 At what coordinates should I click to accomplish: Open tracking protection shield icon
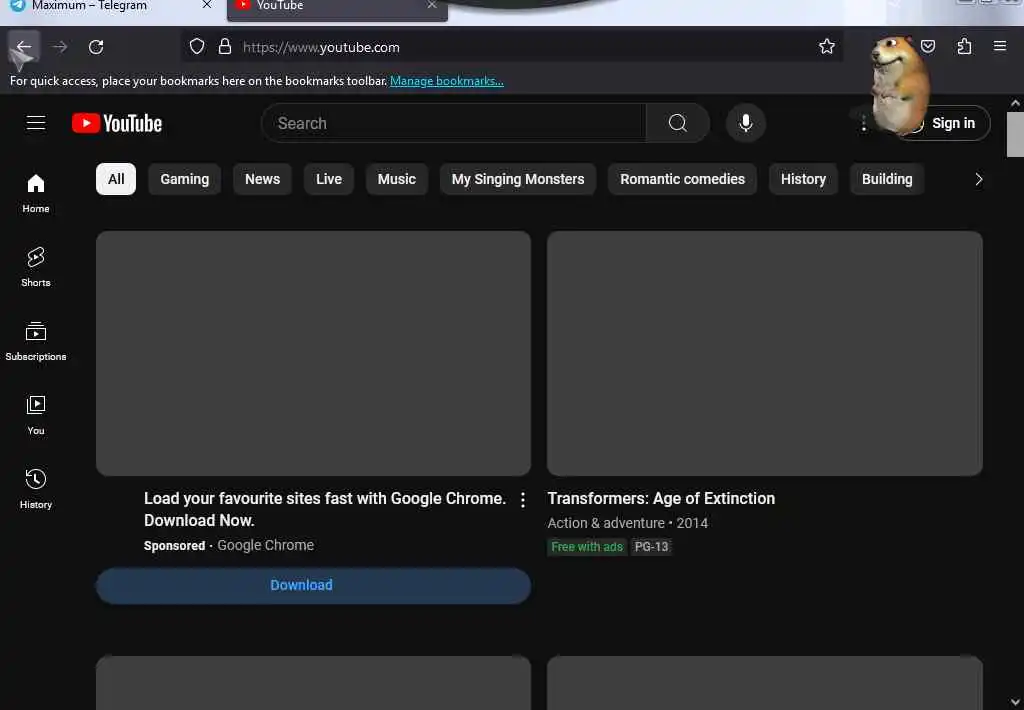pos(197,46)
